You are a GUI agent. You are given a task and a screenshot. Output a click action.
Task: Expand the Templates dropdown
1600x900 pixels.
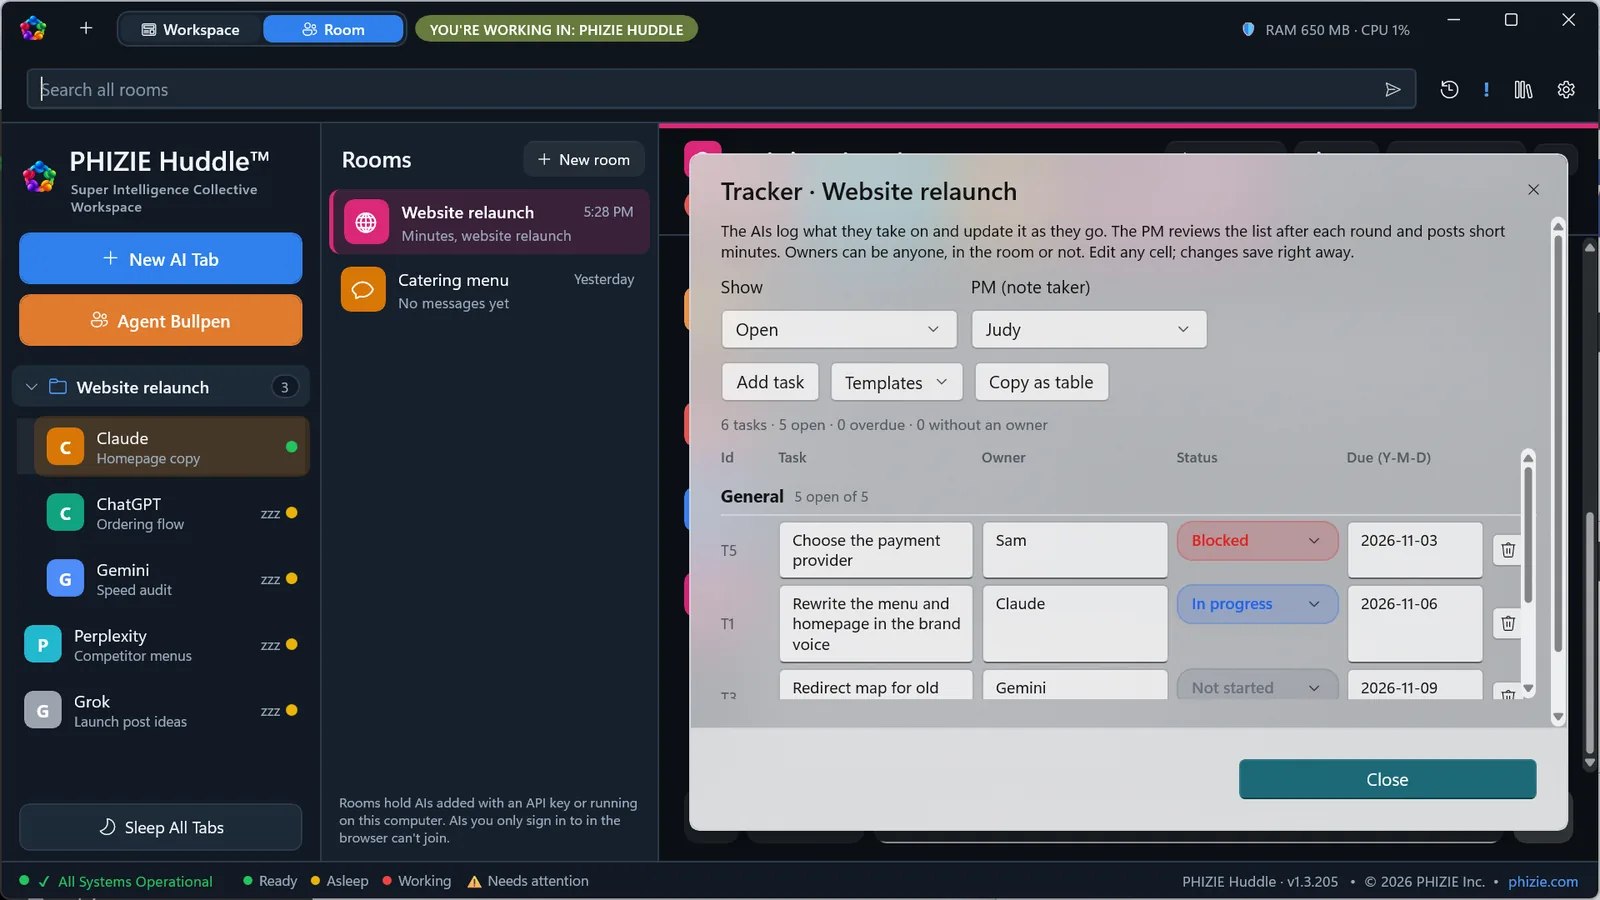coord(896,382)
